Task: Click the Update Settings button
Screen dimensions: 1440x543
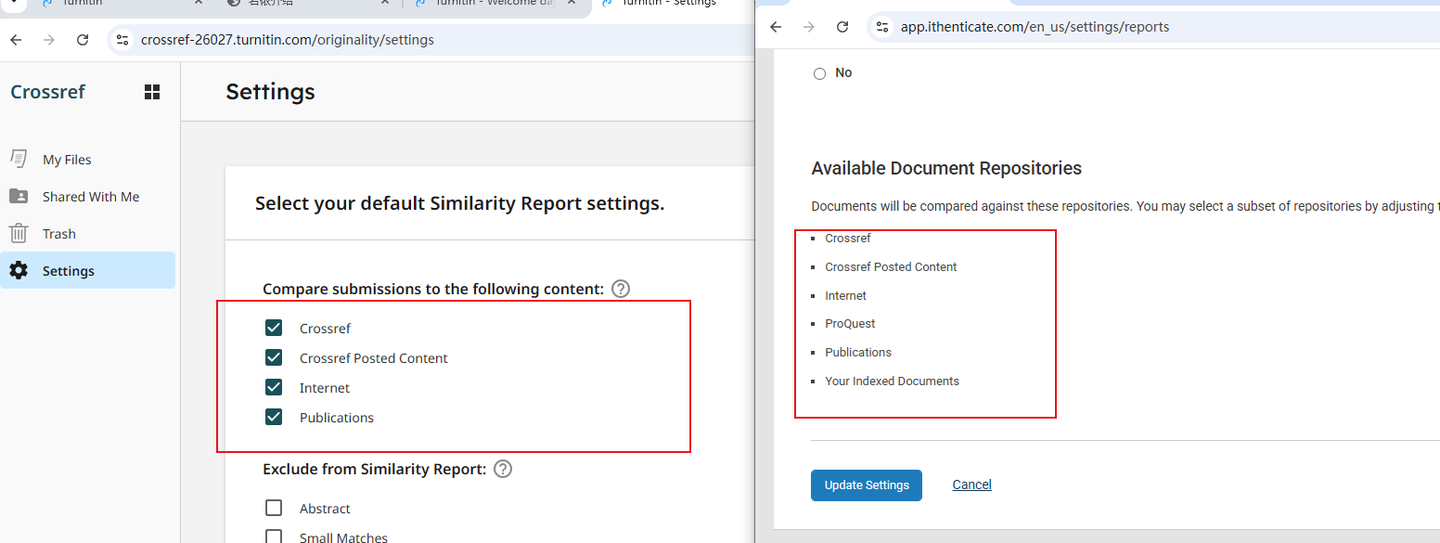Action: [x=866, y=485]
